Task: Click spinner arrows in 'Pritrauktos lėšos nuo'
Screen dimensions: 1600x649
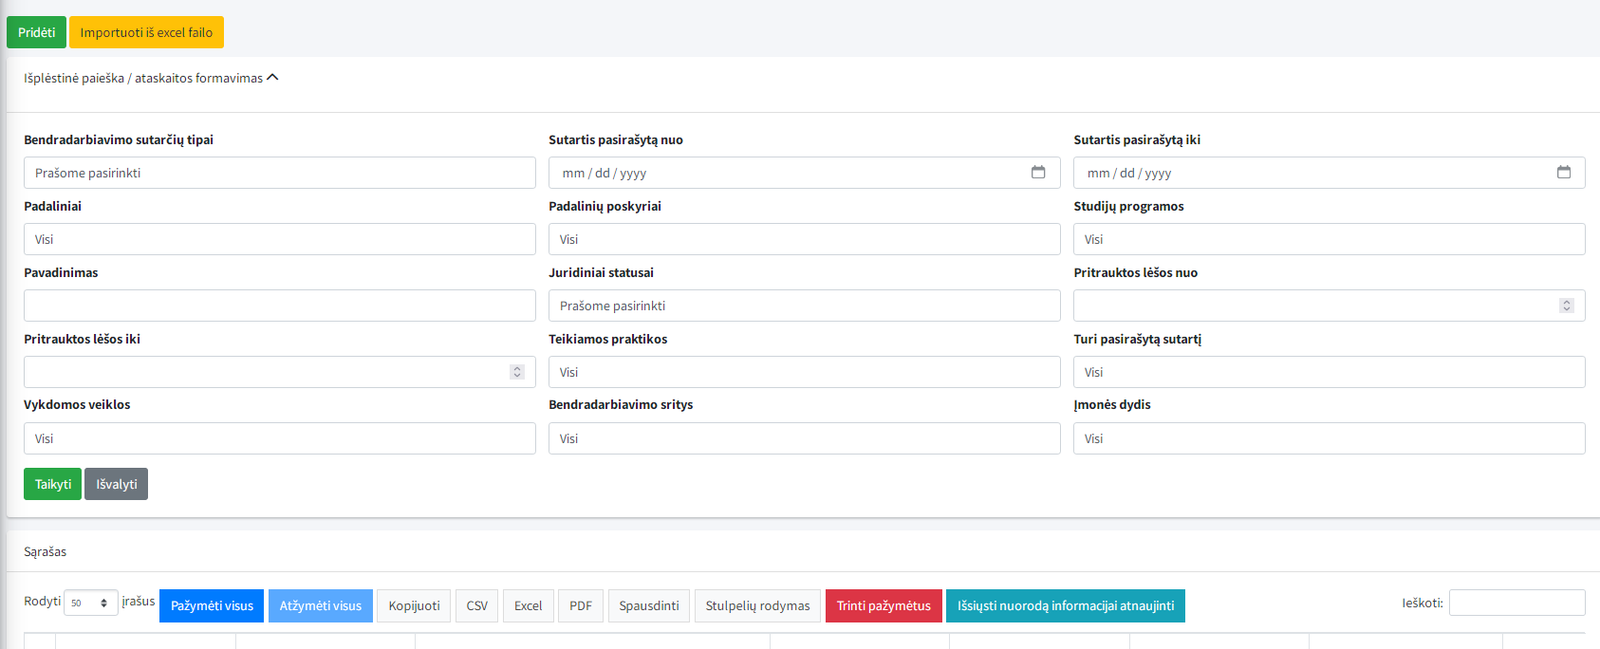Action: click(x=1566, y=306)
